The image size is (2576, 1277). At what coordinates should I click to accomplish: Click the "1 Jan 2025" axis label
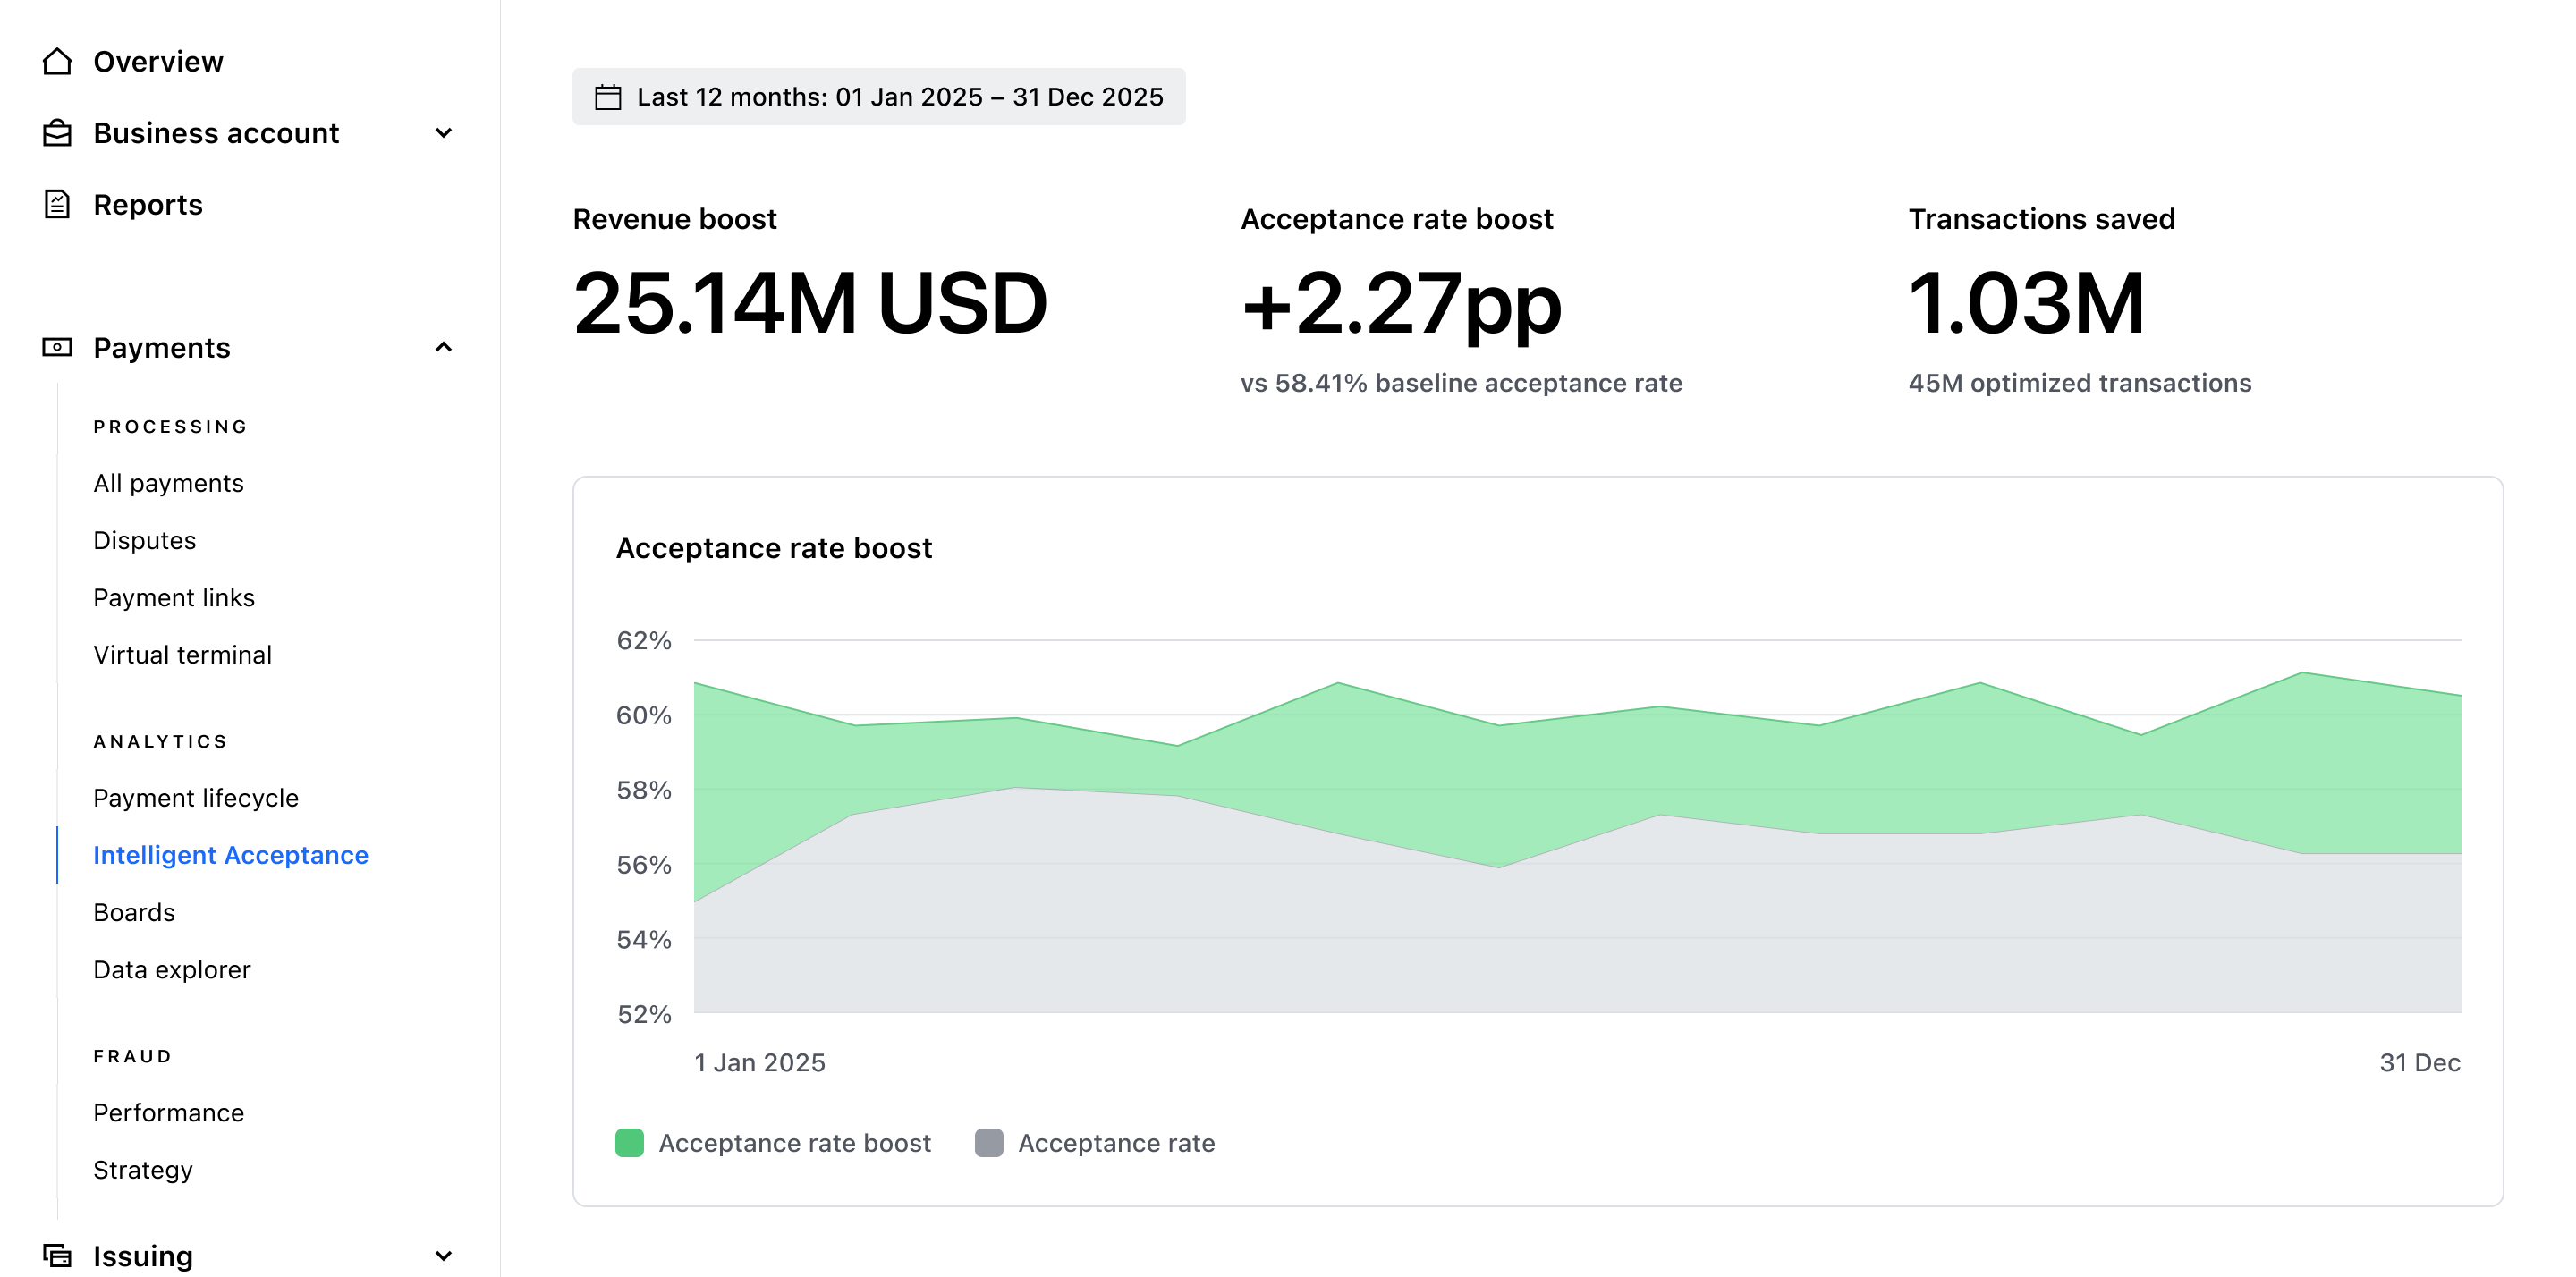click(x=760, y=1062)
